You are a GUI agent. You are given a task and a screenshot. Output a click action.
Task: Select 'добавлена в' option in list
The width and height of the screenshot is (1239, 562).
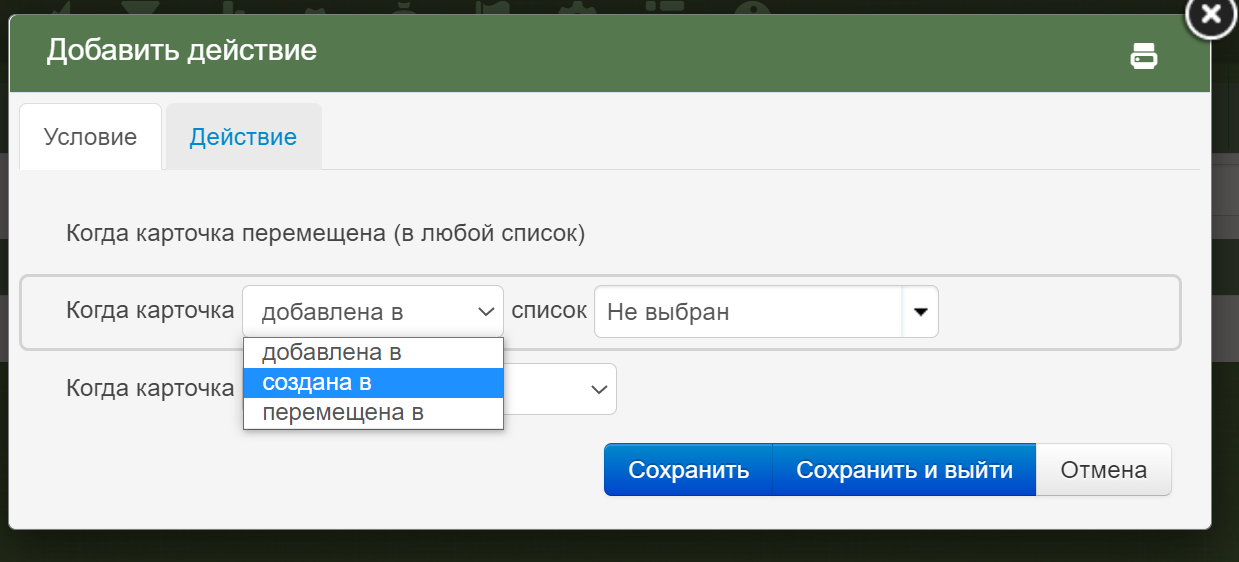pos(373,353)
